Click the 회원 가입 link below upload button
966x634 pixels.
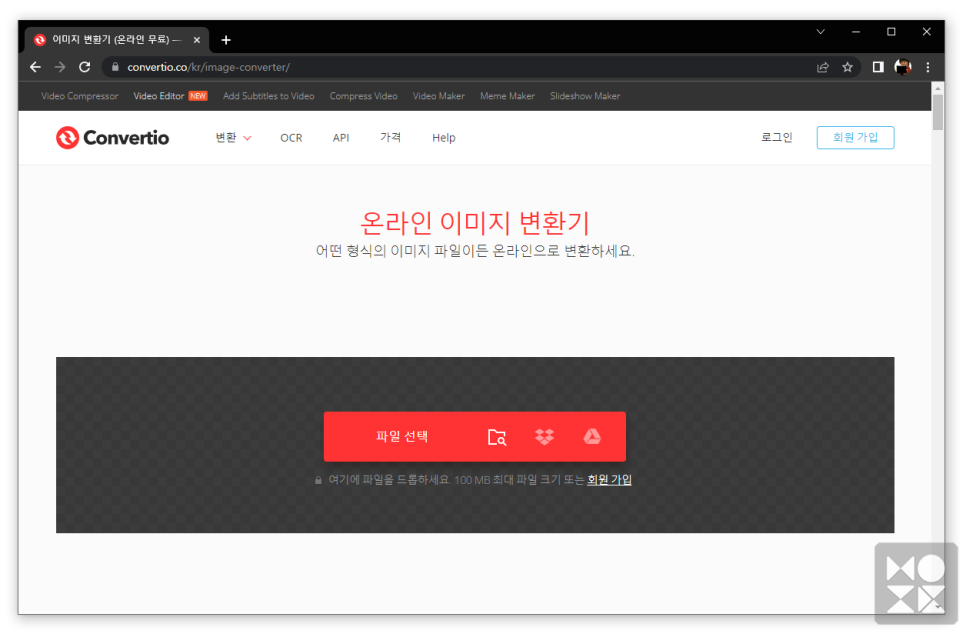609,479
